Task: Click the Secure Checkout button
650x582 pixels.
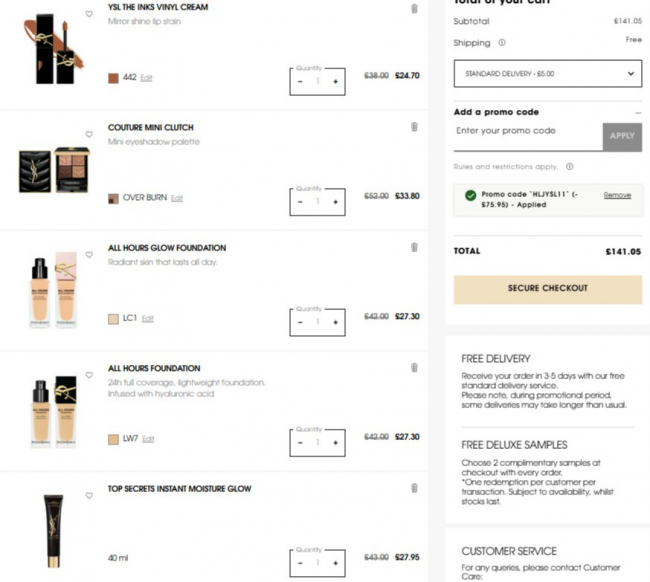Action: coord(548,289)
